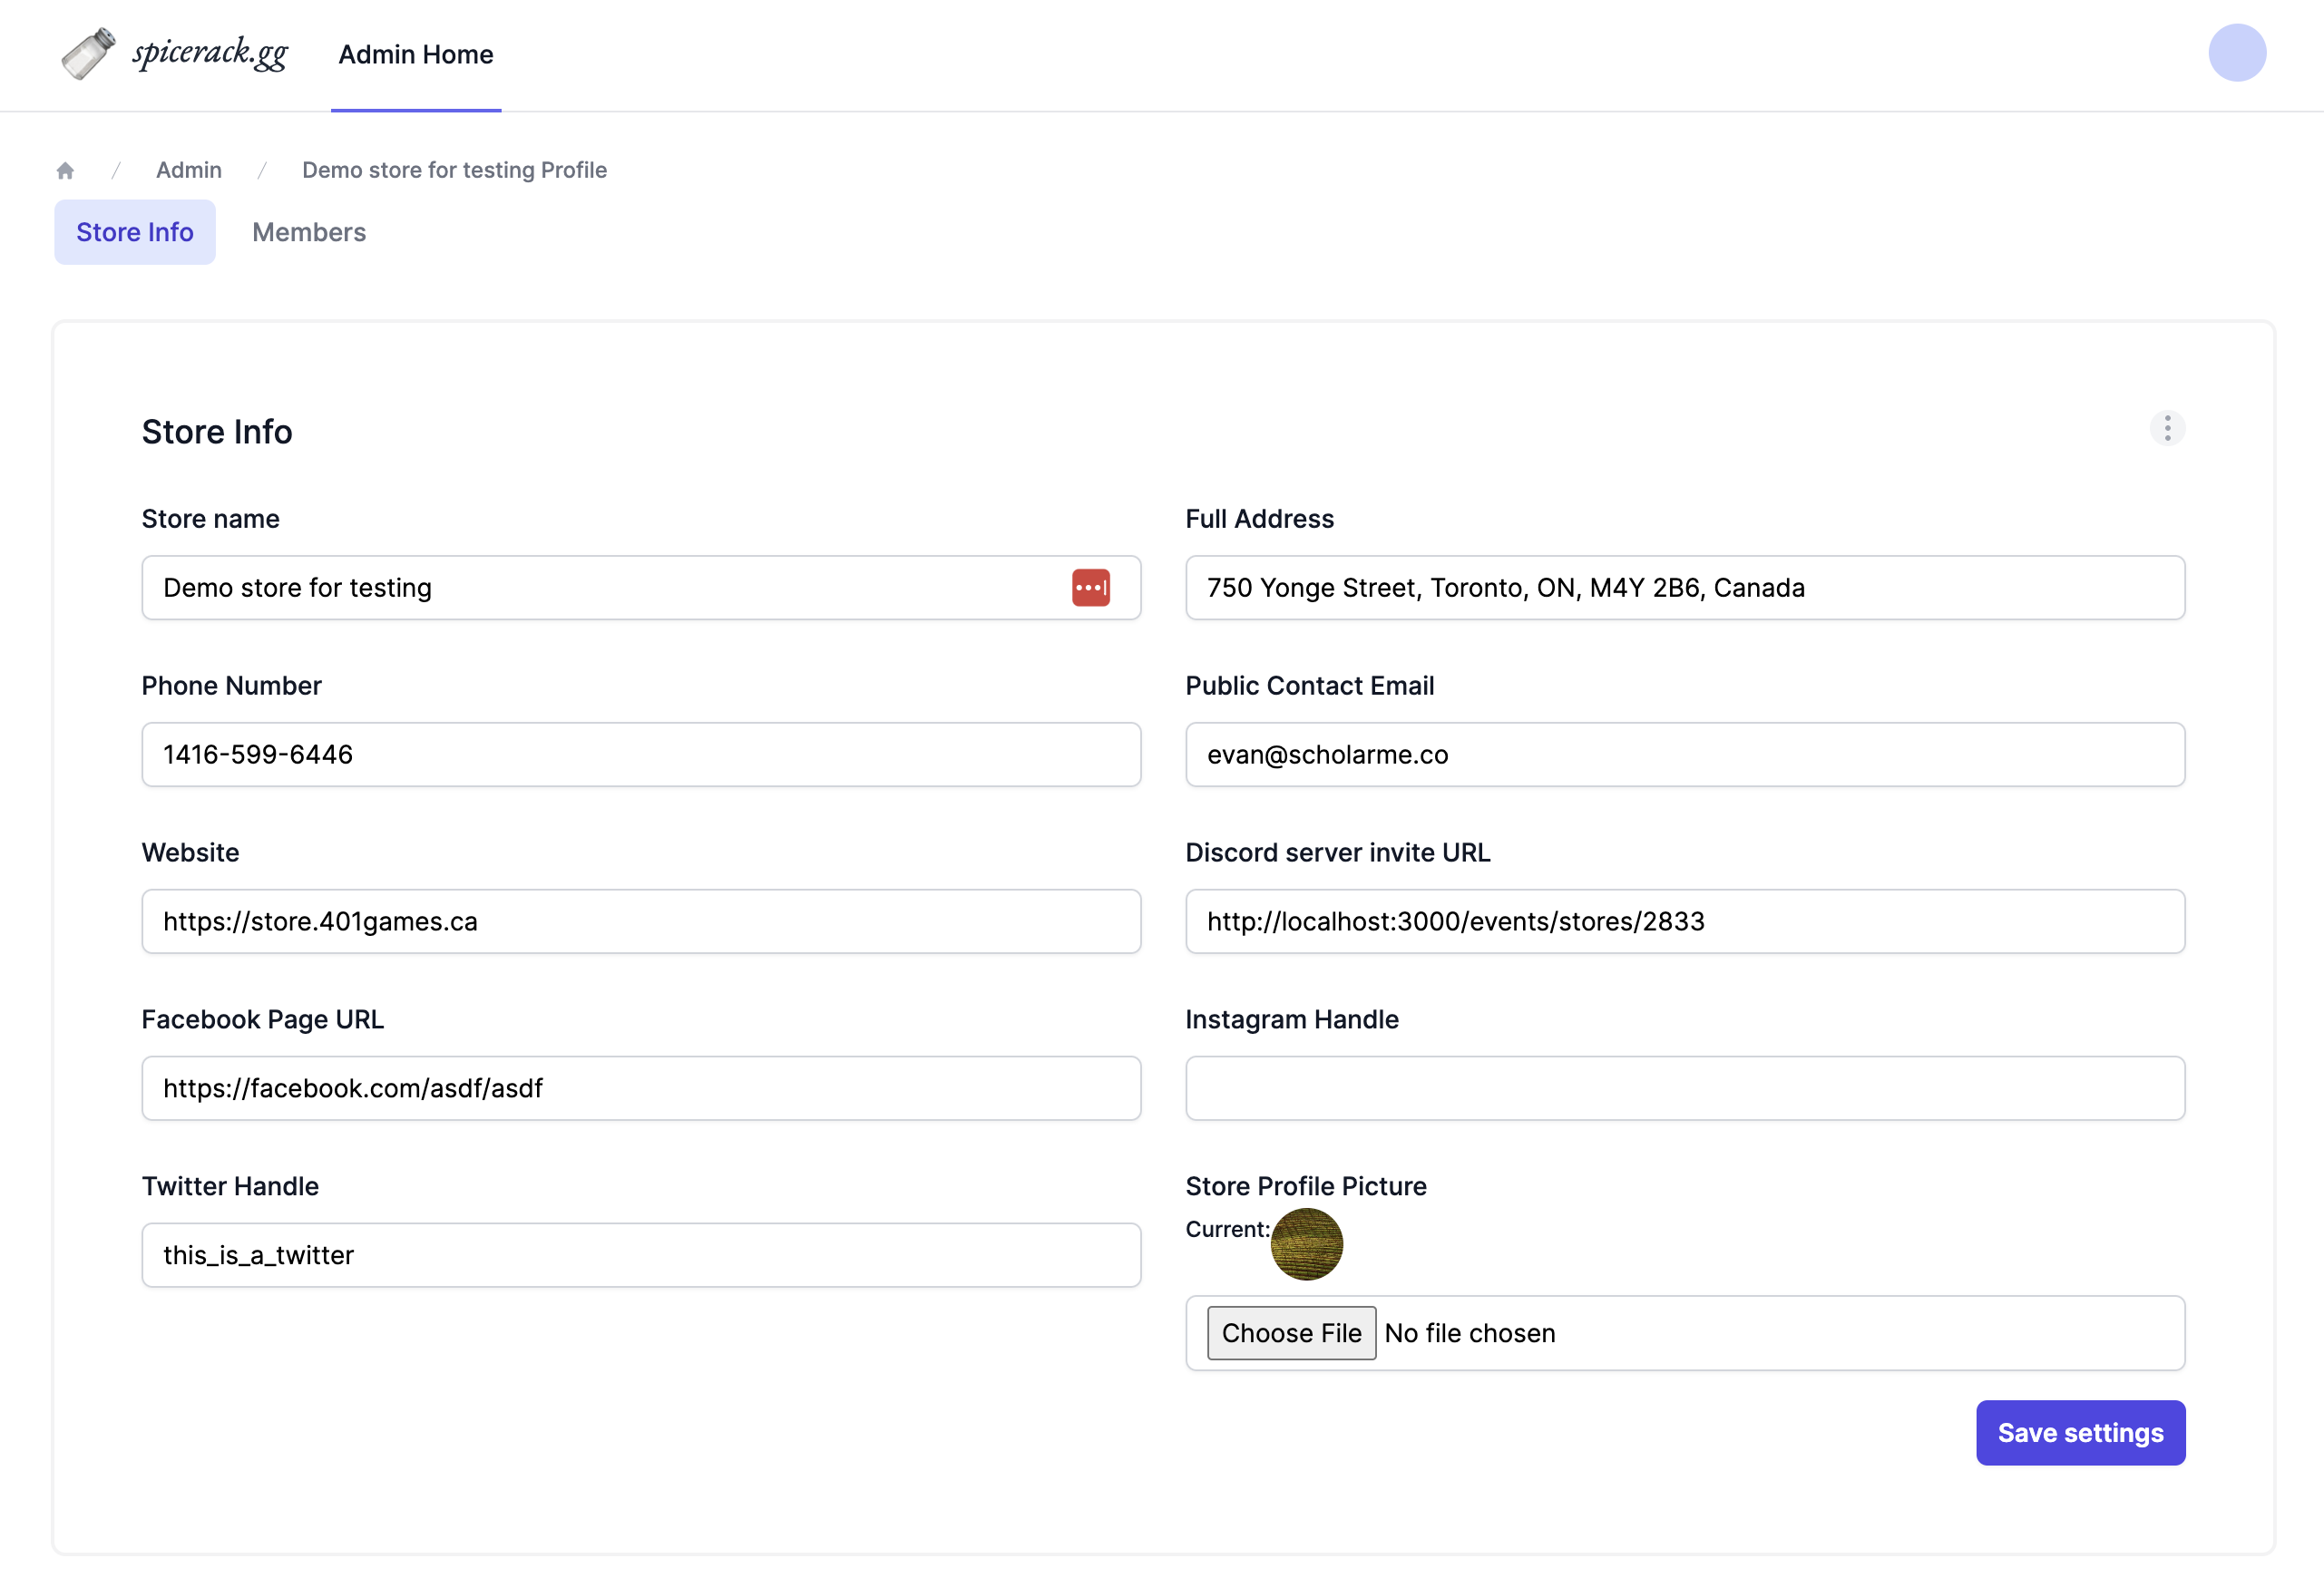
Task: Select the Store Info tab
Action: point(135,232)
